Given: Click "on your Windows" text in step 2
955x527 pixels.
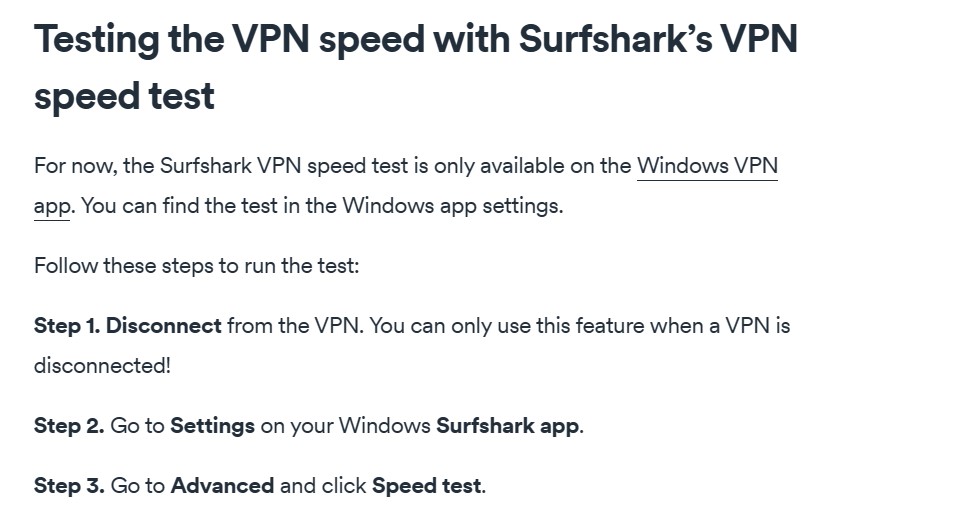Looking at the screenshot, I should click(x=345, y=426).
